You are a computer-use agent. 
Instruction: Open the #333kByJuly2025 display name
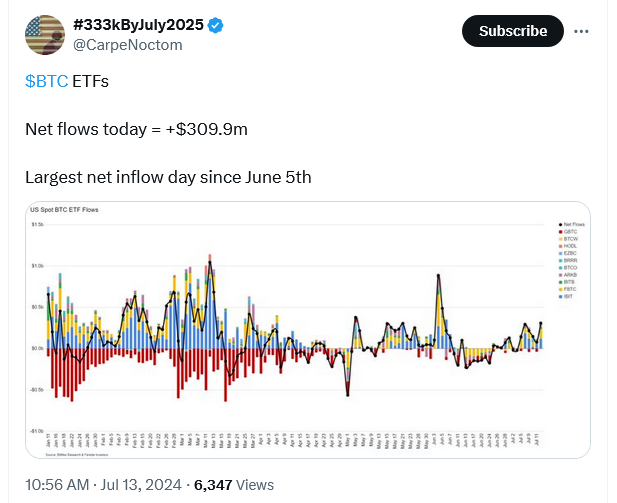pos(138,24)
